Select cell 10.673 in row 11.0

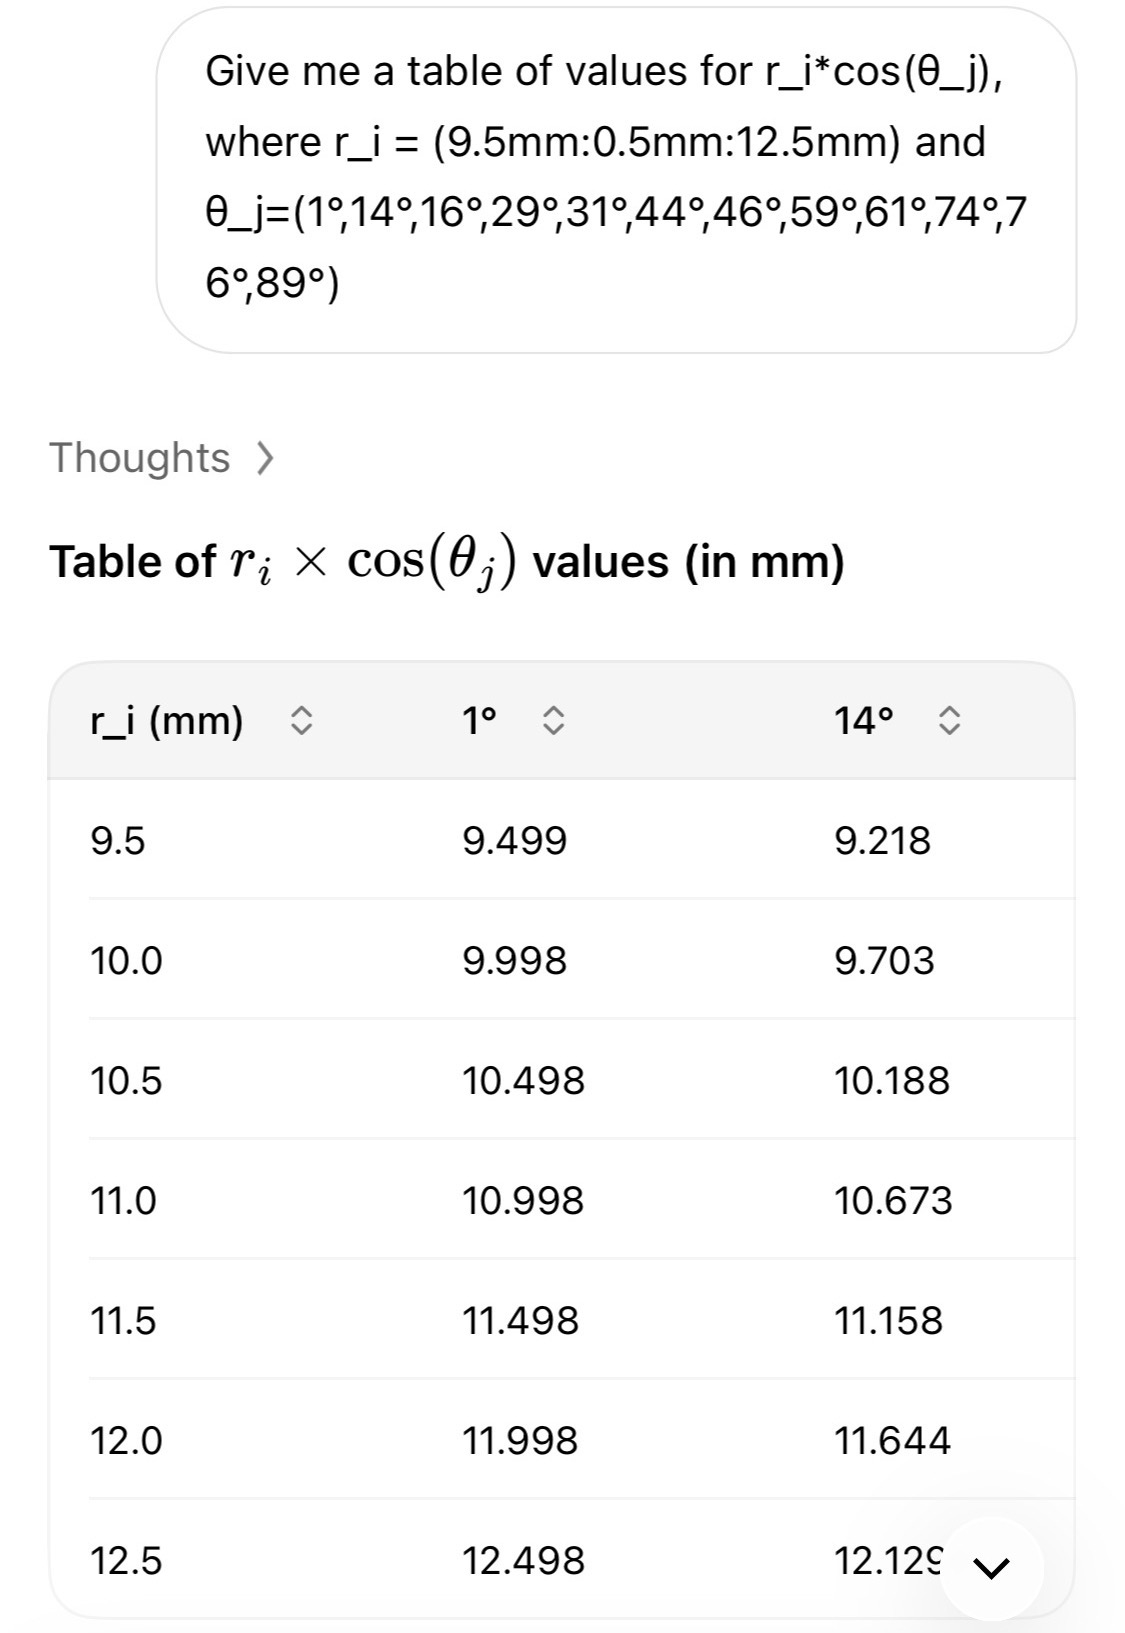click(x=893, y=1200)
